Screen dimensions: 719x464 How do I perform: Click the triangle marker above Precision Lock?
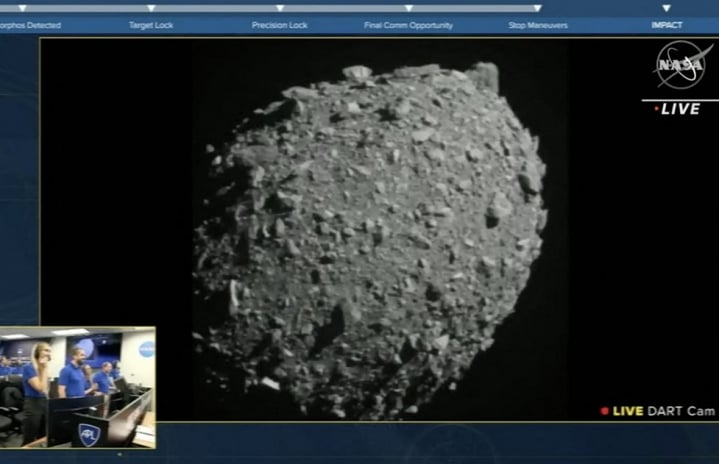(x=280, y=8)
